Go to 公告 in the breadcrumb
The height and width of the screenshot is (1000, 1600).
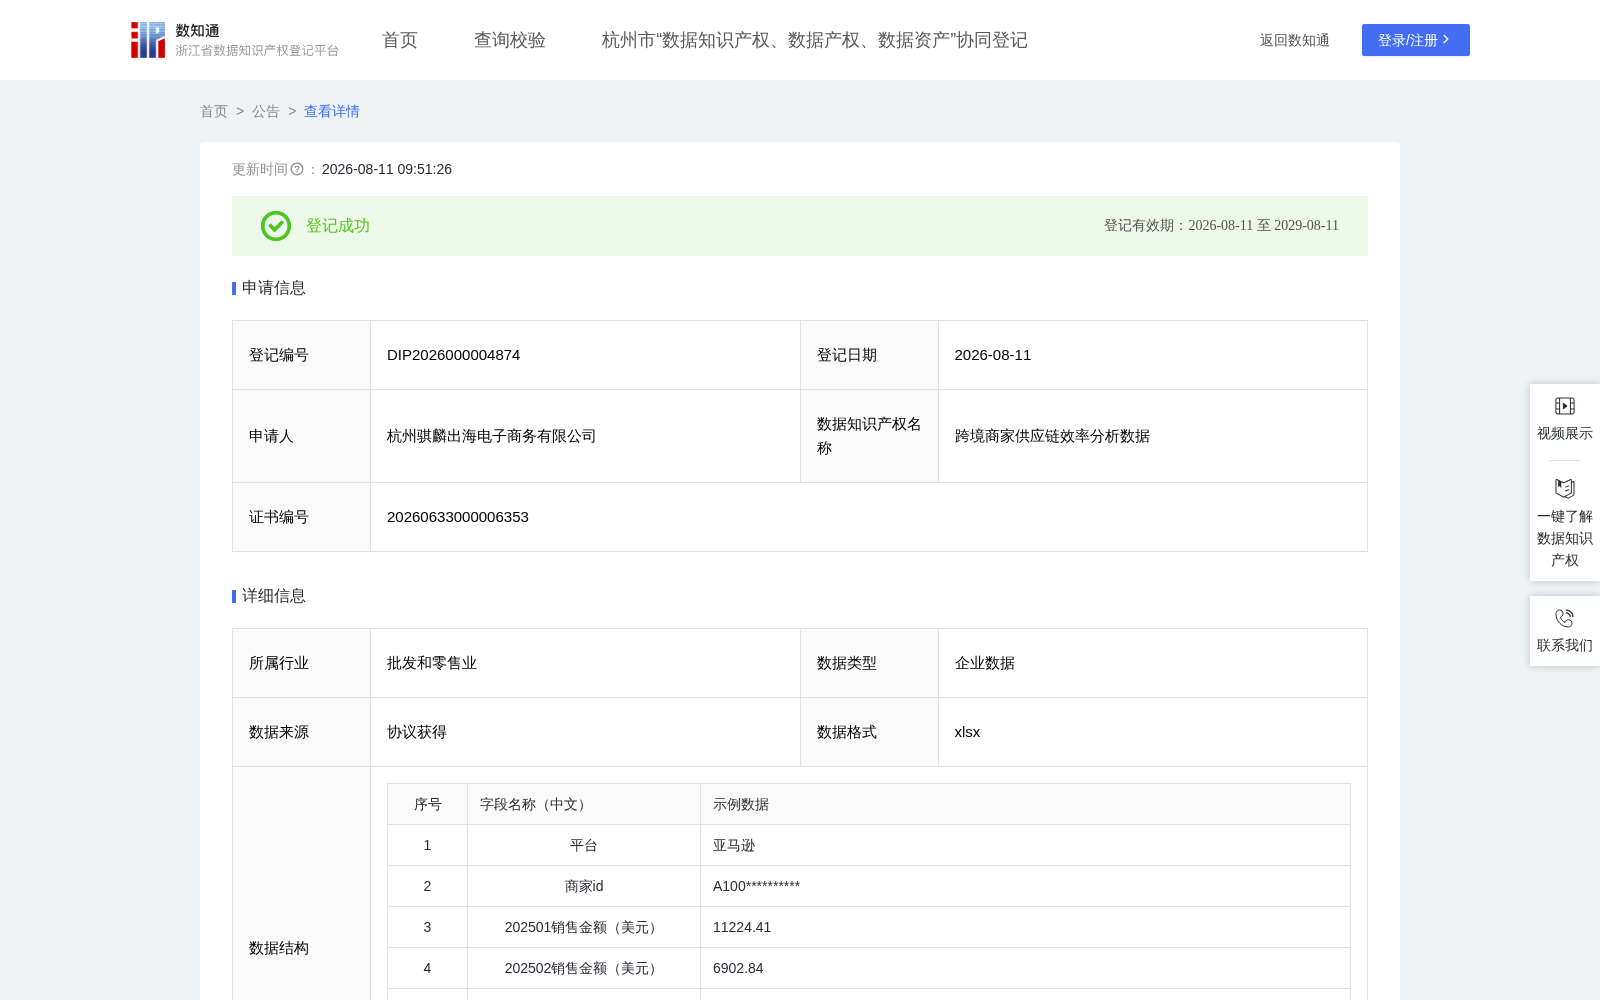pos(266,111)
